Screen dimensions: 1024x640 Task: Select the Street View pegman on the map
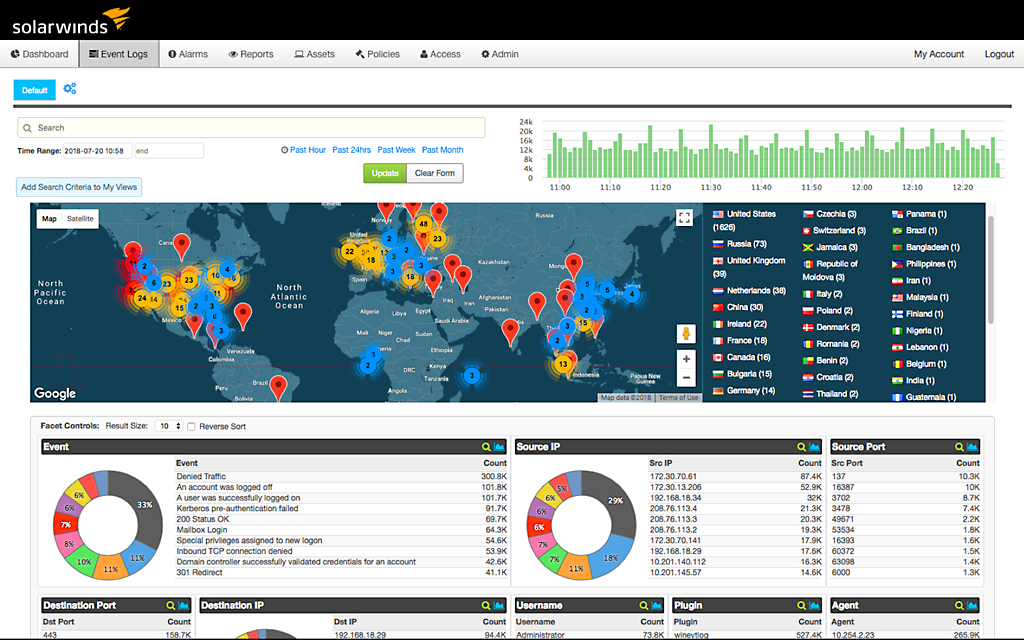click(x=686, y=333)
